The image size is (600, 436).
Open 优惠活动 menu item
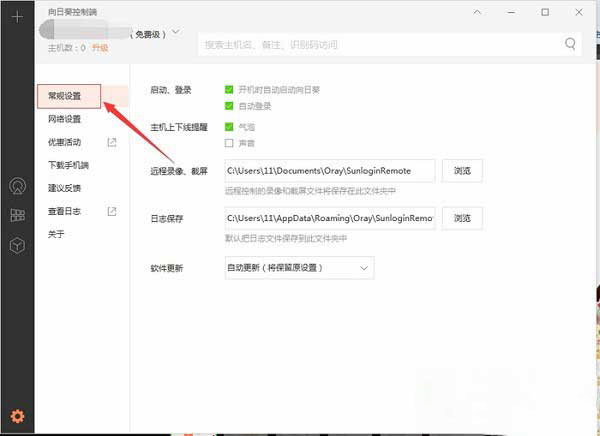click(64, 142)
